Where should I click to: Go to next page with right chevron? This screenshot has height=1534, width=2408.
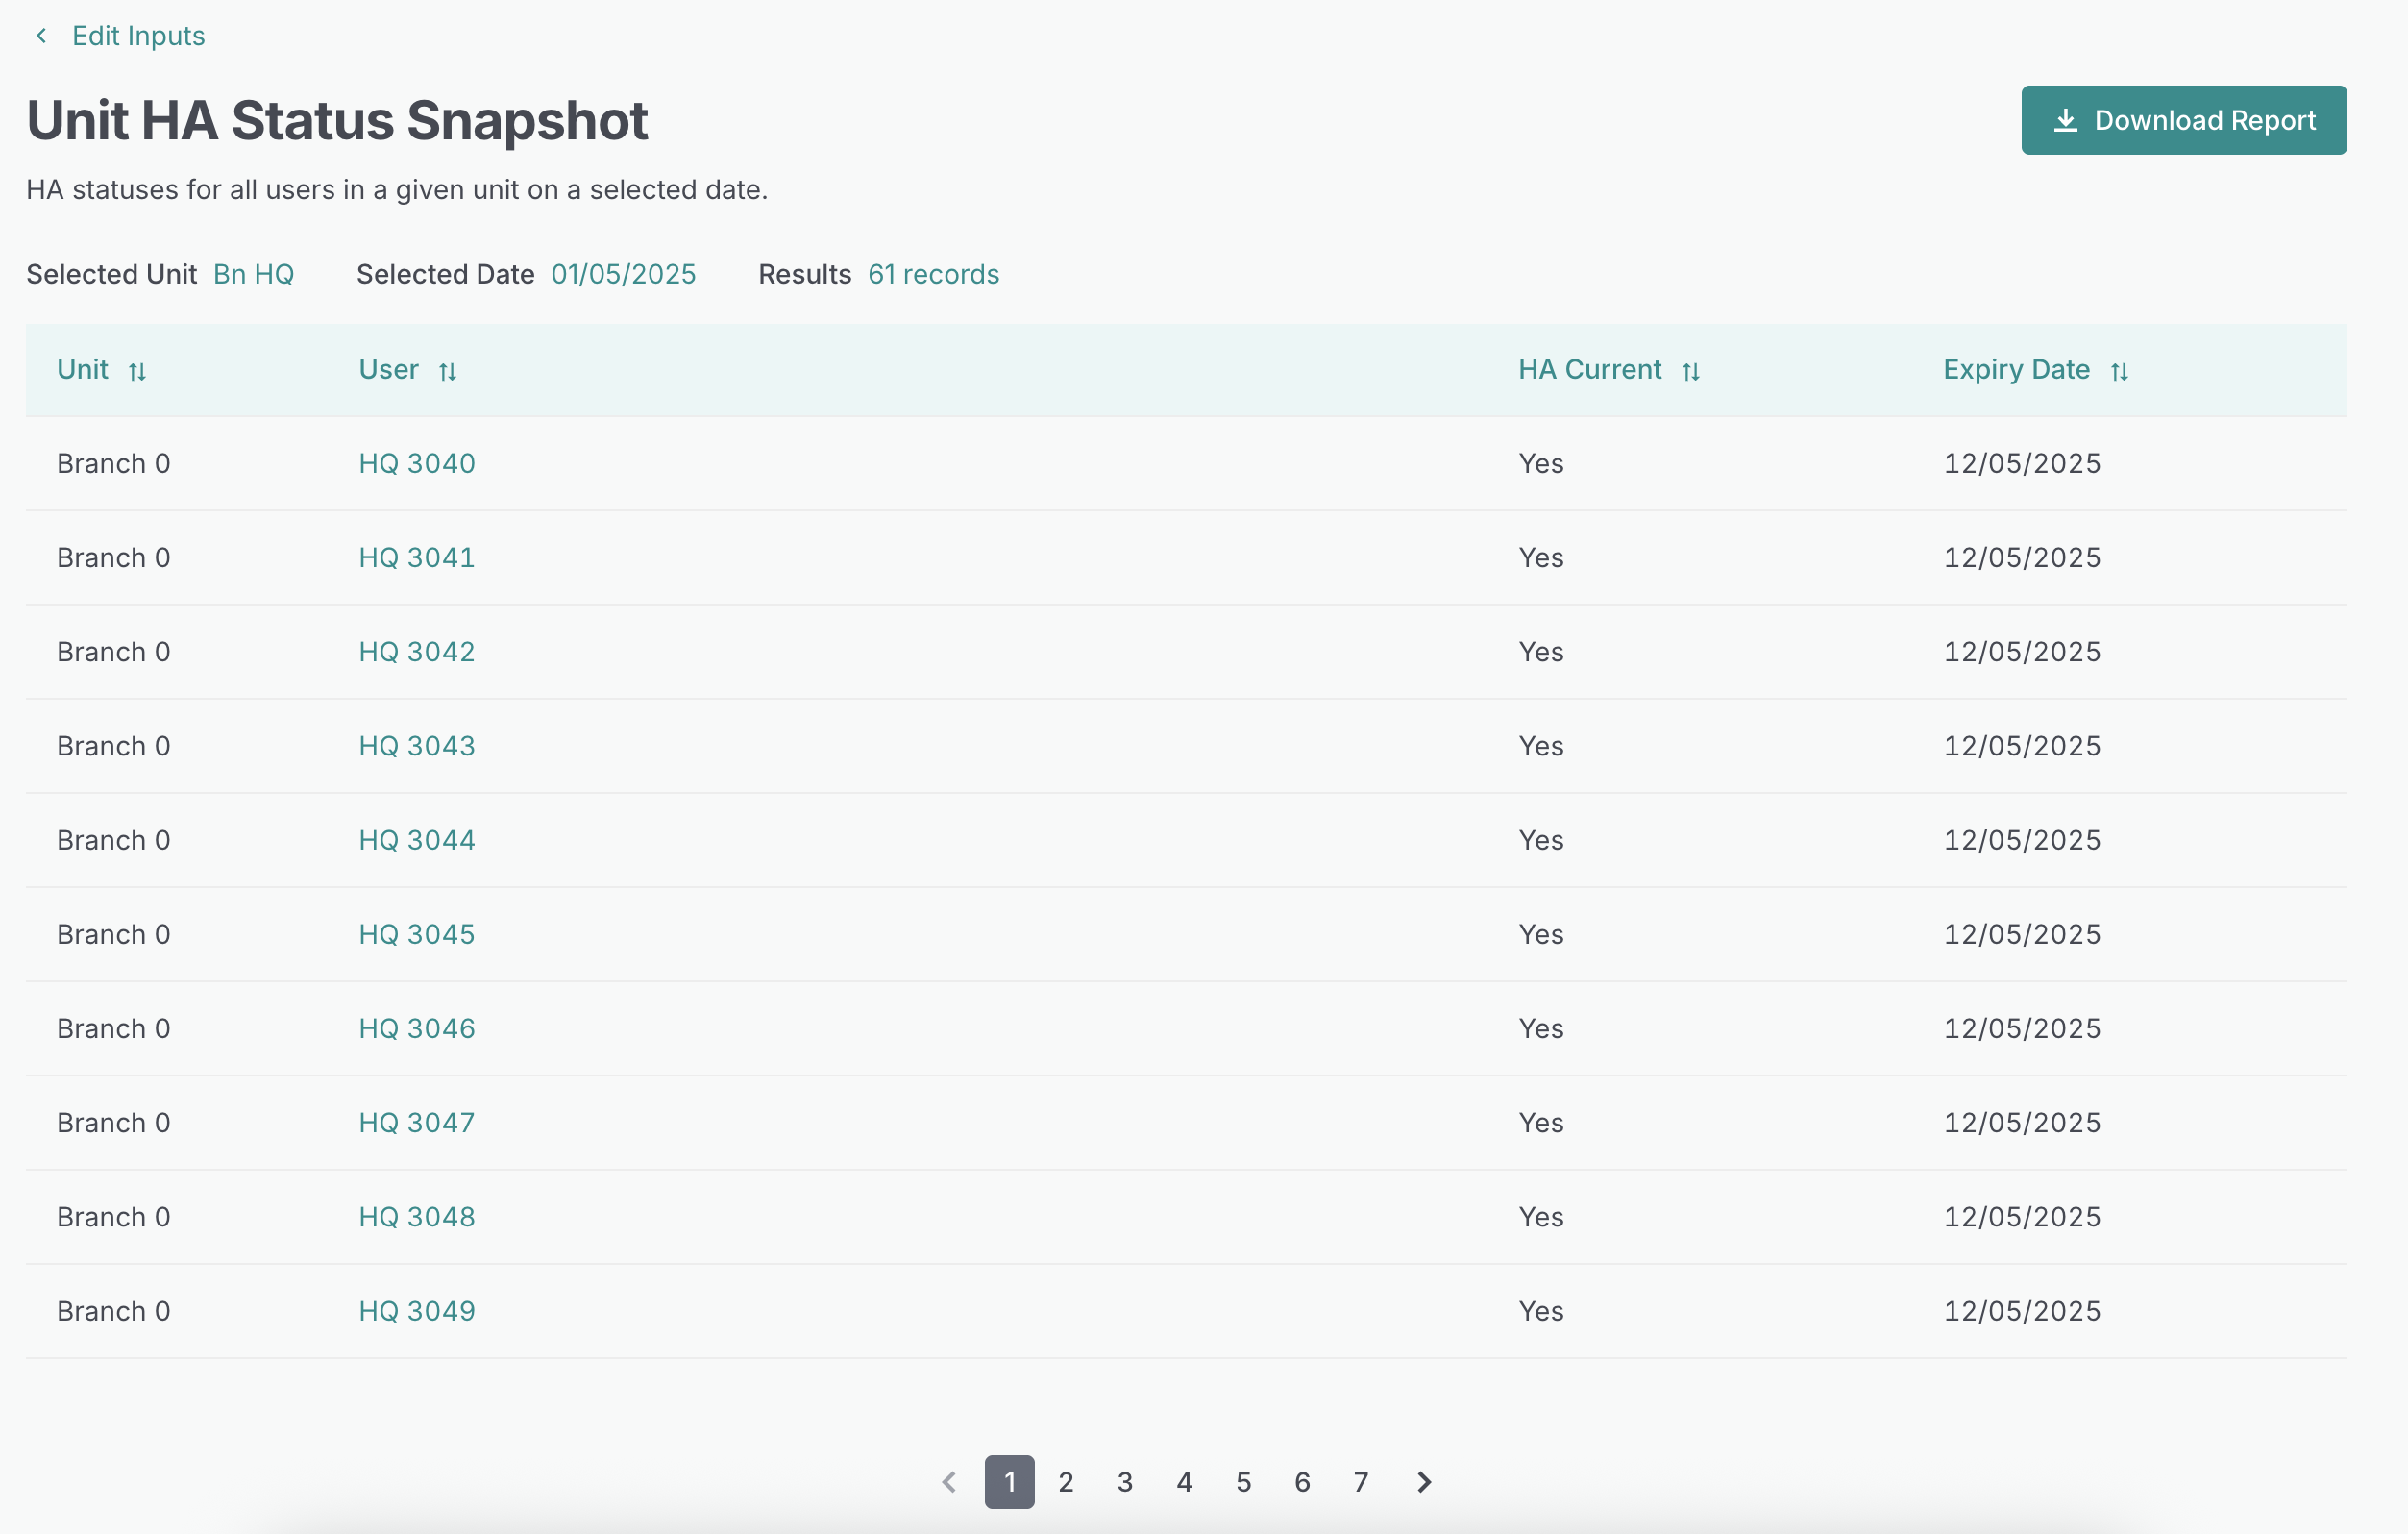click(1423, 1481)
